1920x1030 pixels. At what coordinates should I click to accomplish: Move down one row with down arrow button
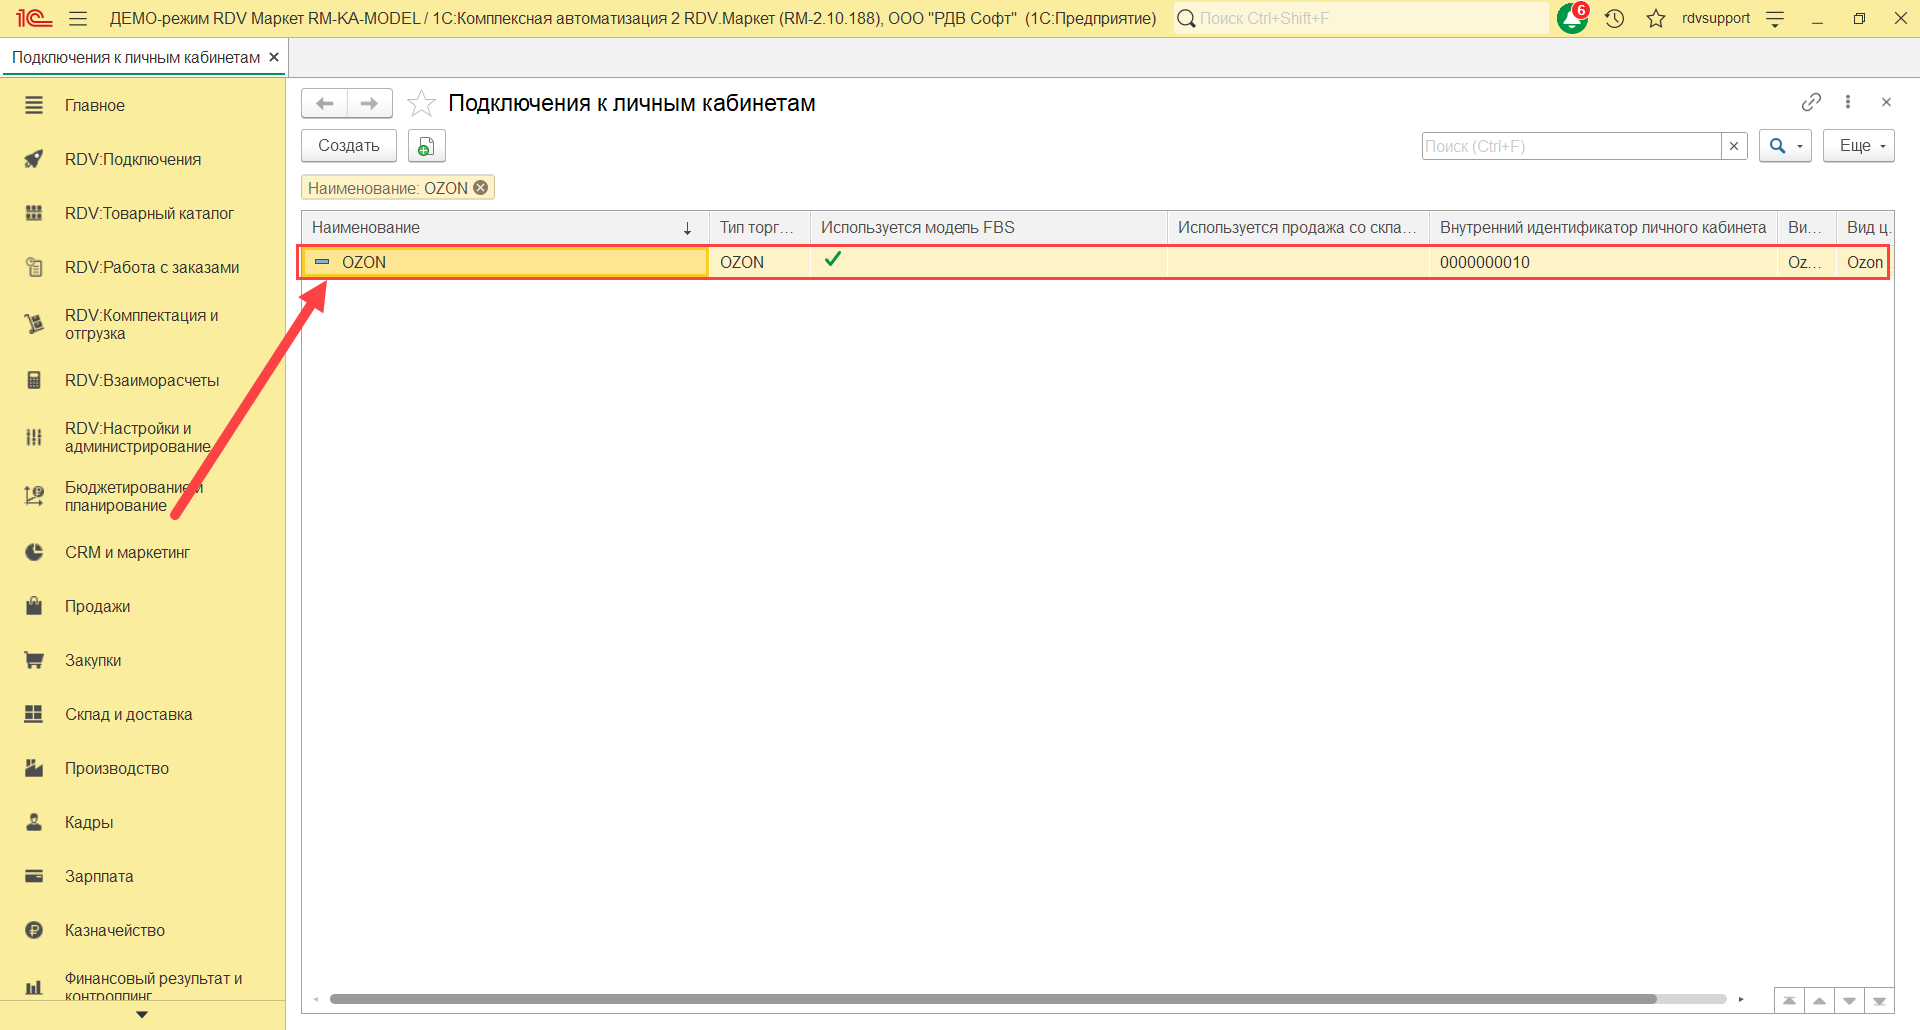click(x=1850, y=1000)
